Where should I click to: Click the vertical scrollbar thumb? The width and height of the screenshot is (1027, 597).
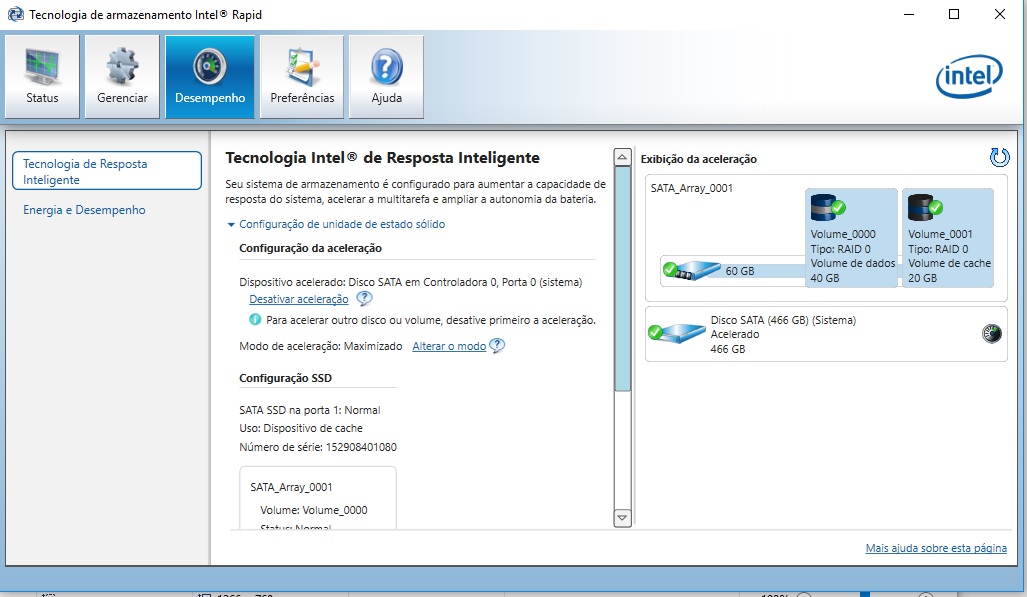(622, 279)
